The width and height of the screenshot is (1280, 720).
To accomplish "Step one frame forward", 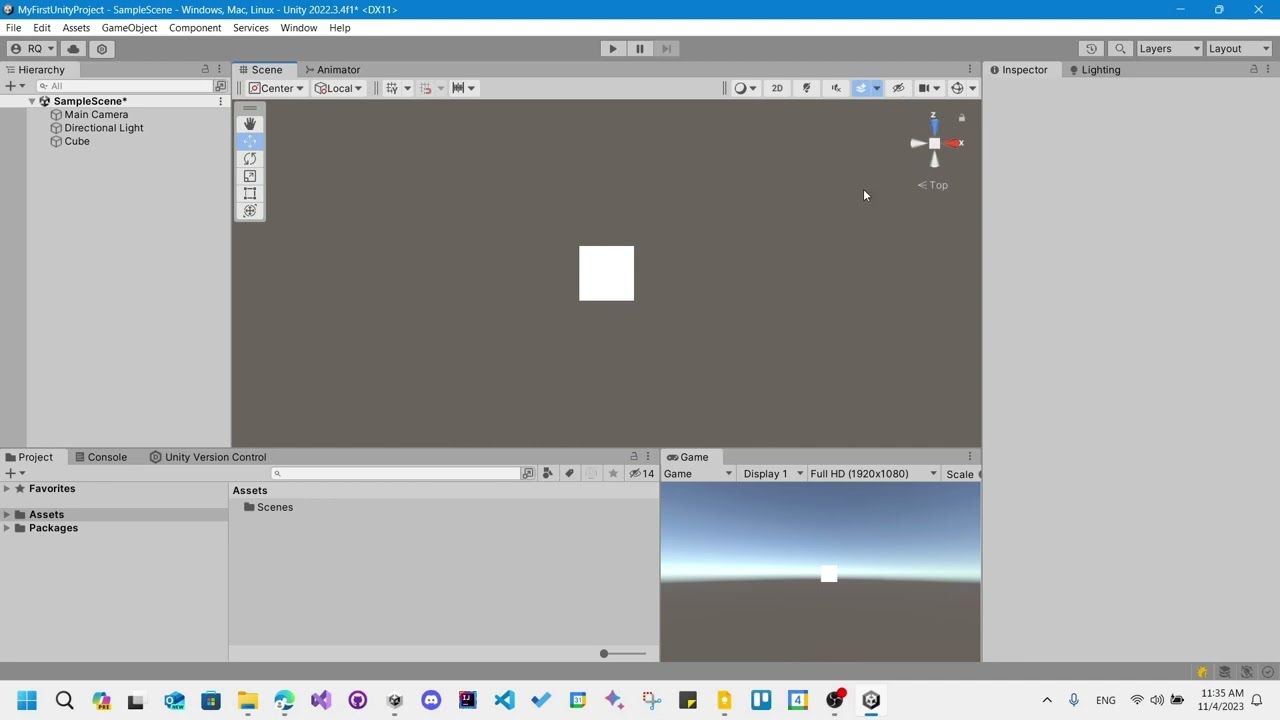I will 666,49.
